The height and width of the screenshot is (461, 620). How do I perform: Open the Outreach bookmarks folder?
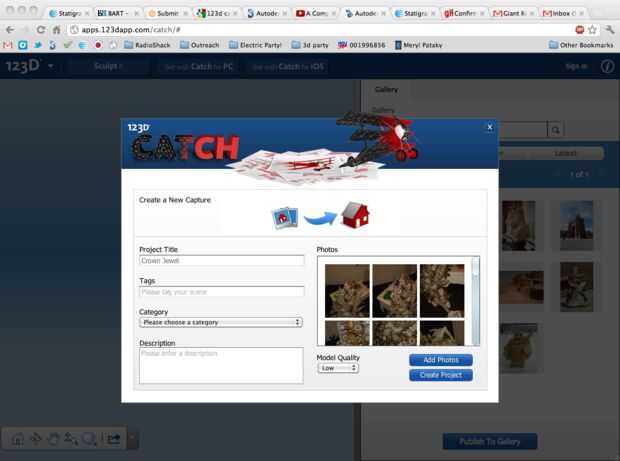coord(199,45)
